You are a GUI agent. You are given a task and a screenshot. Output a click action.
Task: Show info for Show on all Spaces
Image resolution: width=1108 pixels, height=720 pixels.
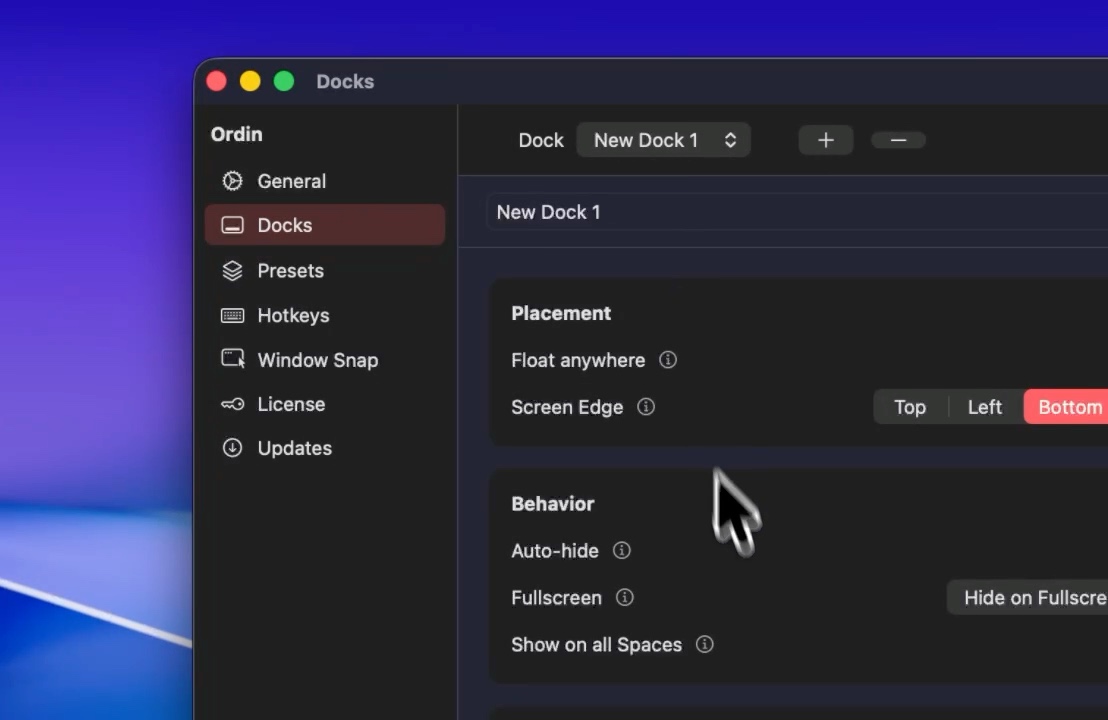[705, 644]
